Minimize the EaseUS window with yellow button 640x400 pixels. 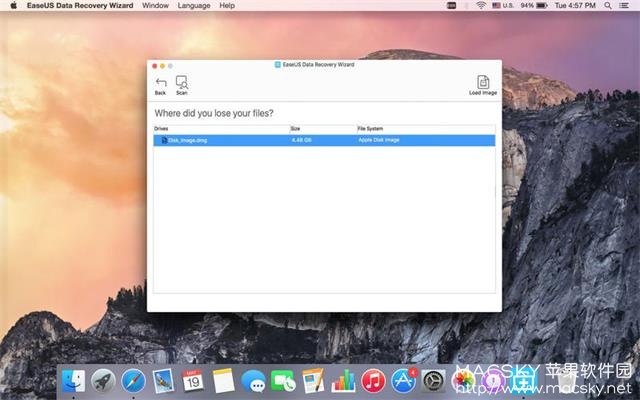coord(162,66)
